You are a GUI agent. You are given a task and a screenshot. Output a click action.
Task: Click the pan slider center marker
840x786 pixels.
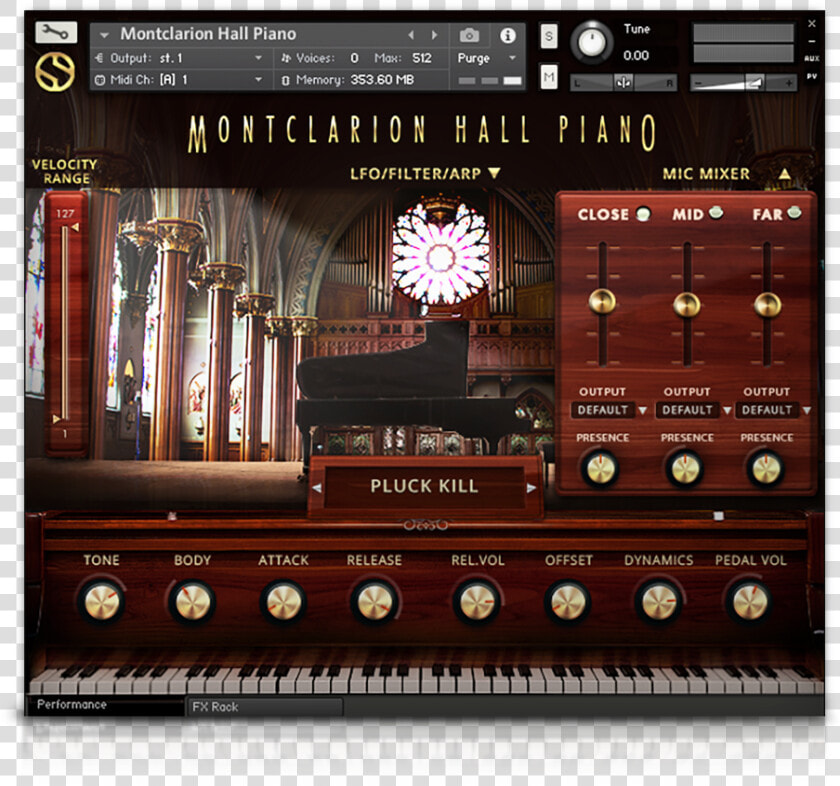coord(624,83)
